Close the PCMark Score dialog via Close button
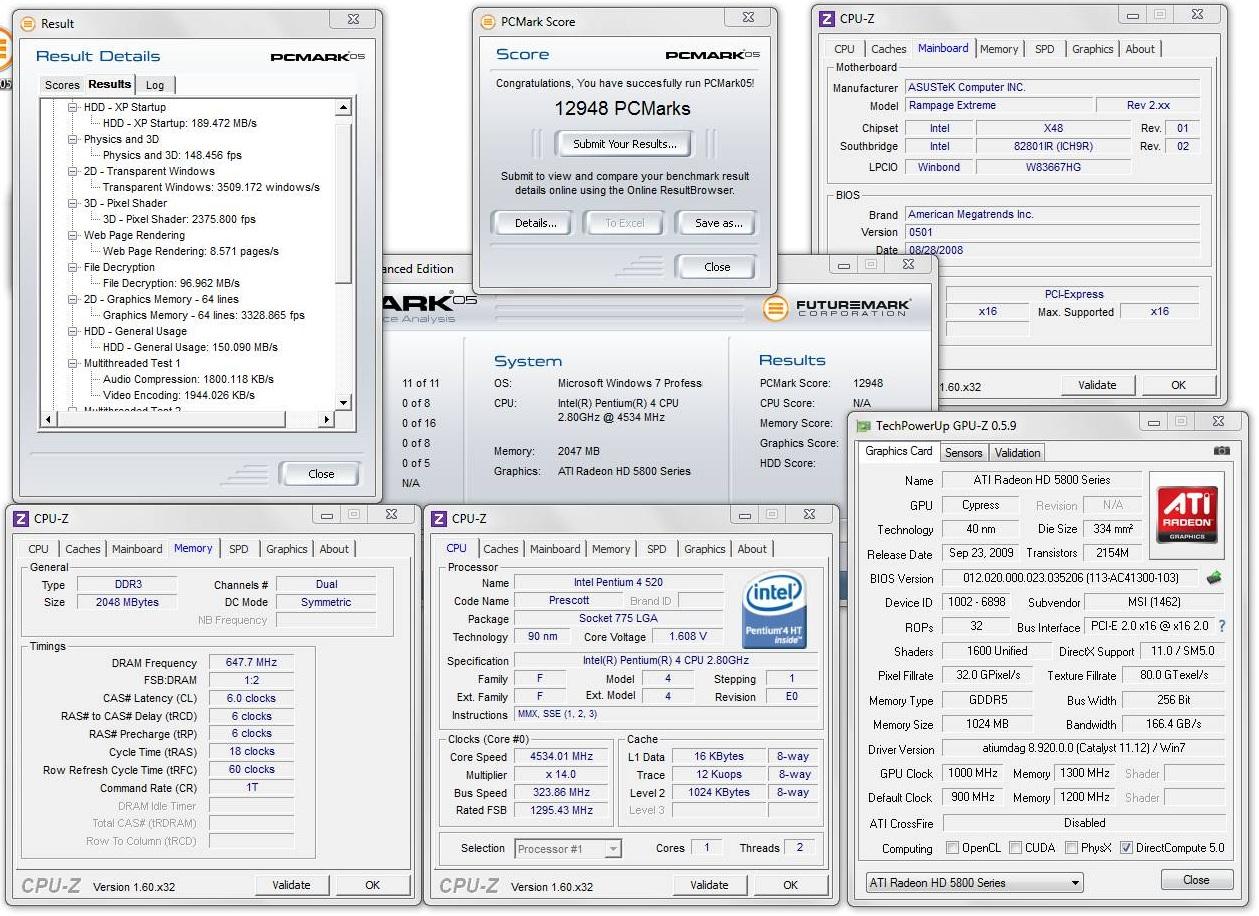1259x916 pixels. (717, 267)
